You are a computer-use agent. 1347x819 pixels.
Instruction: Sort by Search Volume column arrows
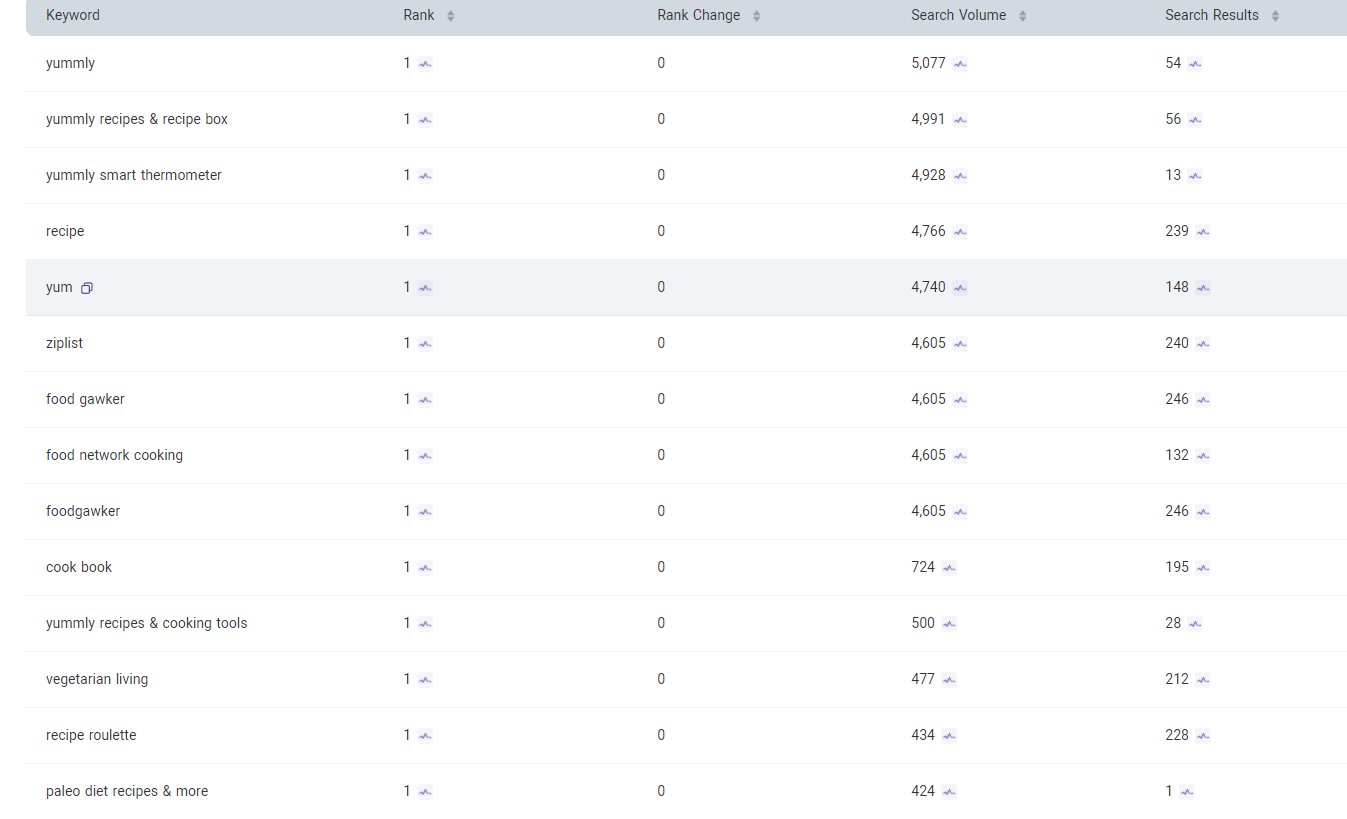[1023, 16]
